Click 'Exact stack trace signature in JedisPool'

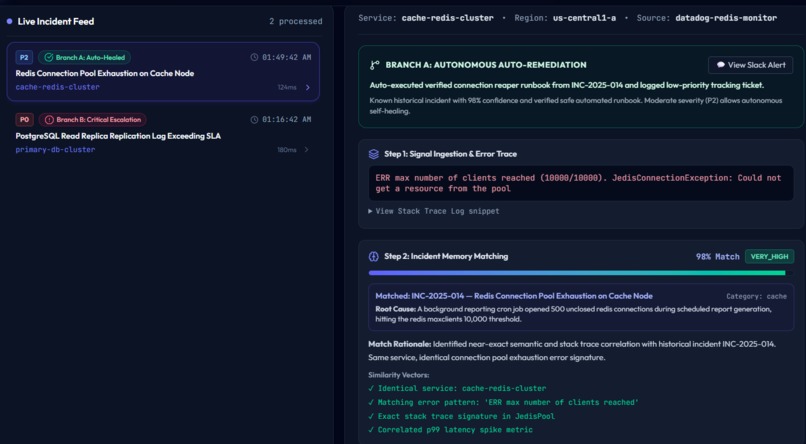pyautogui.click(x=462, y=416)
